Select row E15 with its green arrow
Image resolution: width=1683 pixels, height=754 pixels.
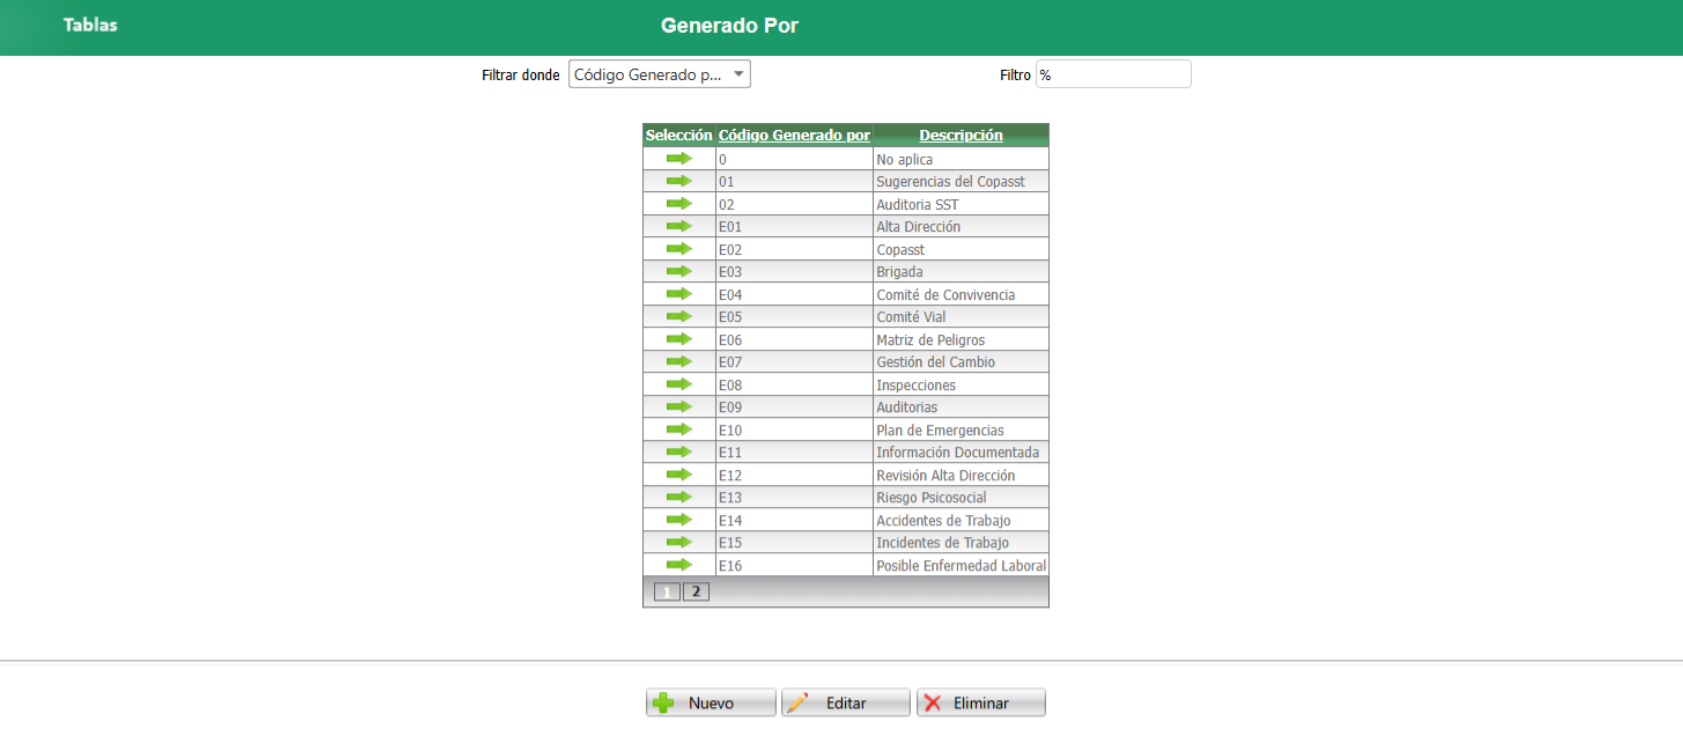tap(679, 542)
